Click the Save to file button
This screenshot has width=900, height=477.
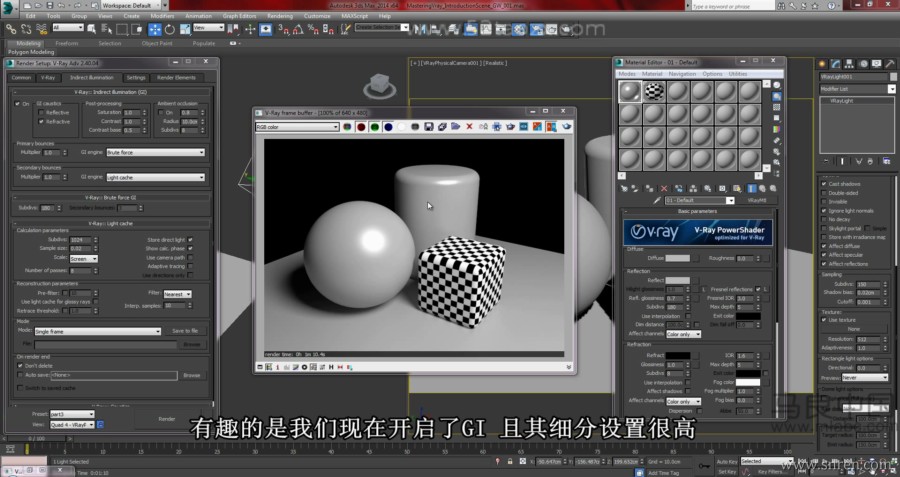tap(185, 330)
